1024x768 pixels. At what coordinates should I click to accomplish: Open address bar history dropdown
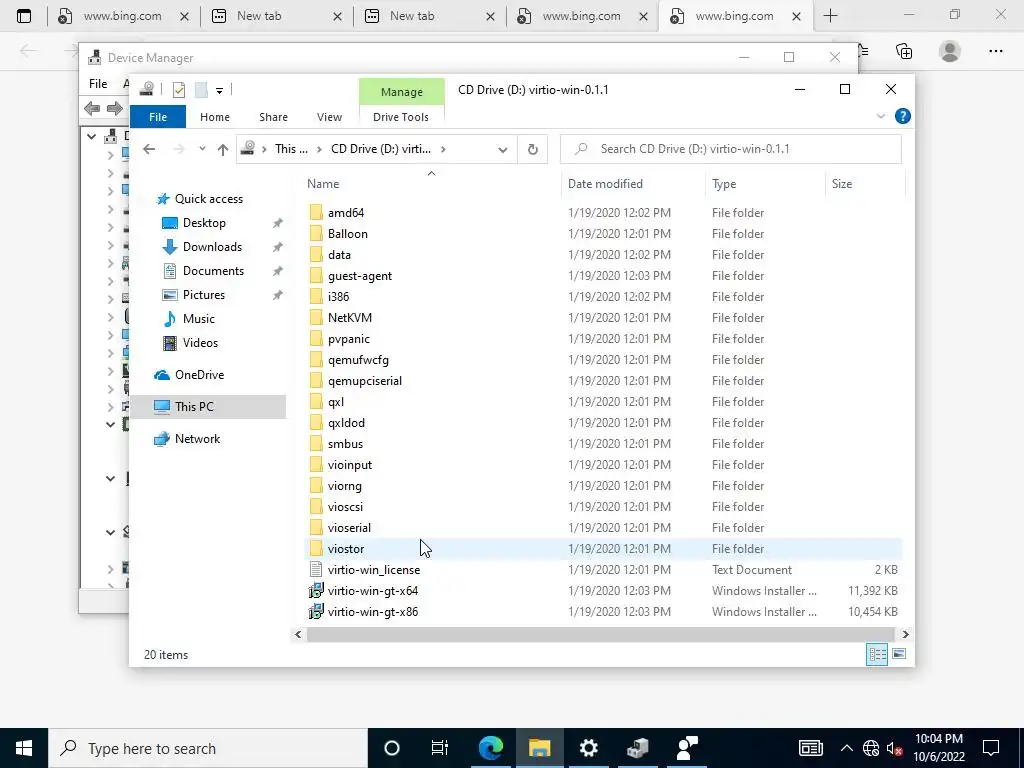[502, 150]
